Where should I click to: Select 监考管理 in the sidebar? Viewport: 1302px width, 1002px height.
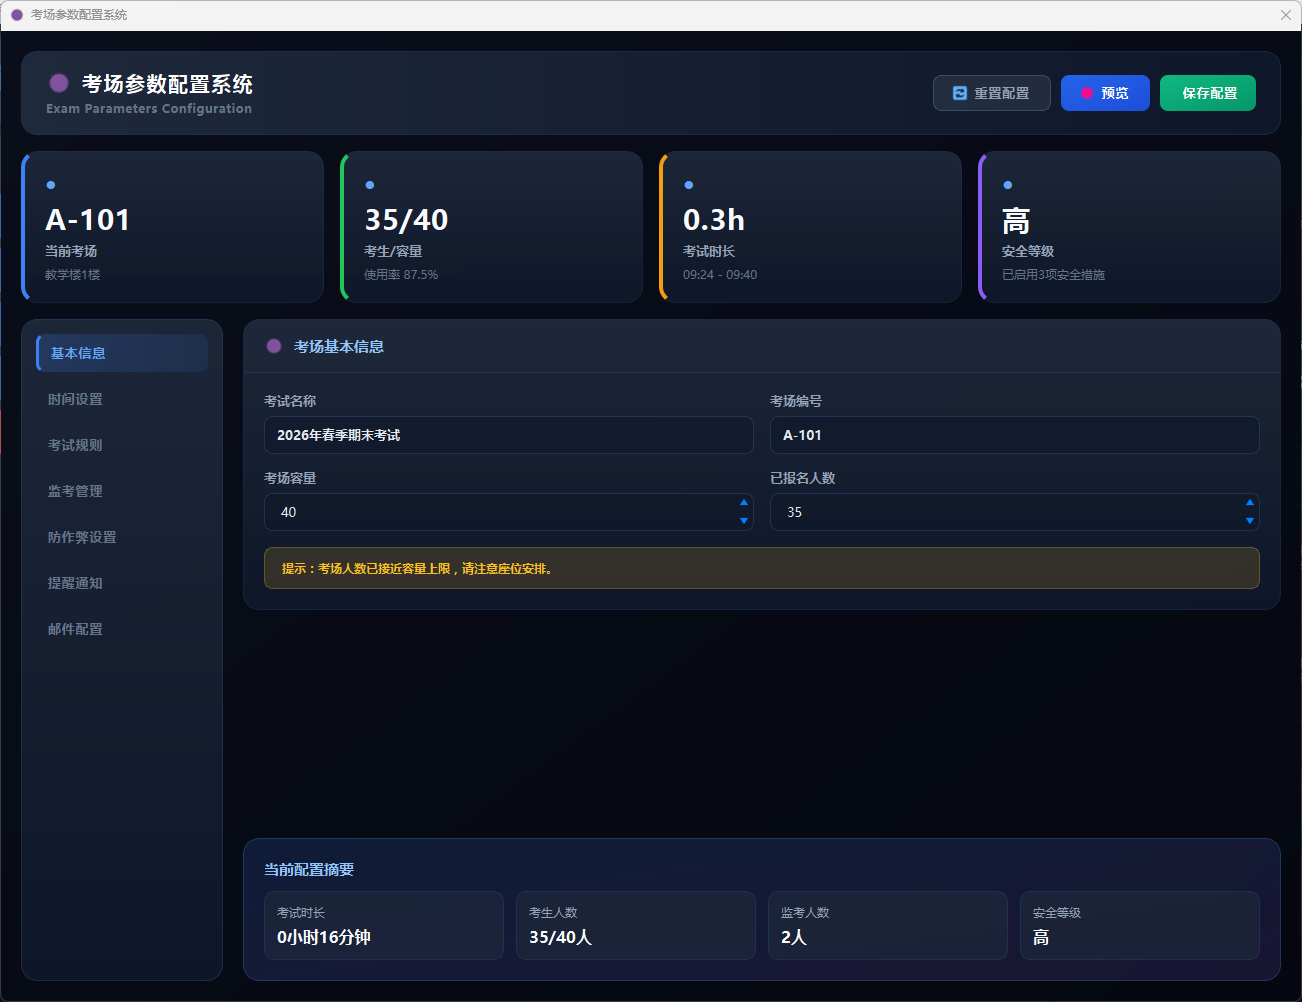point(76,491)
